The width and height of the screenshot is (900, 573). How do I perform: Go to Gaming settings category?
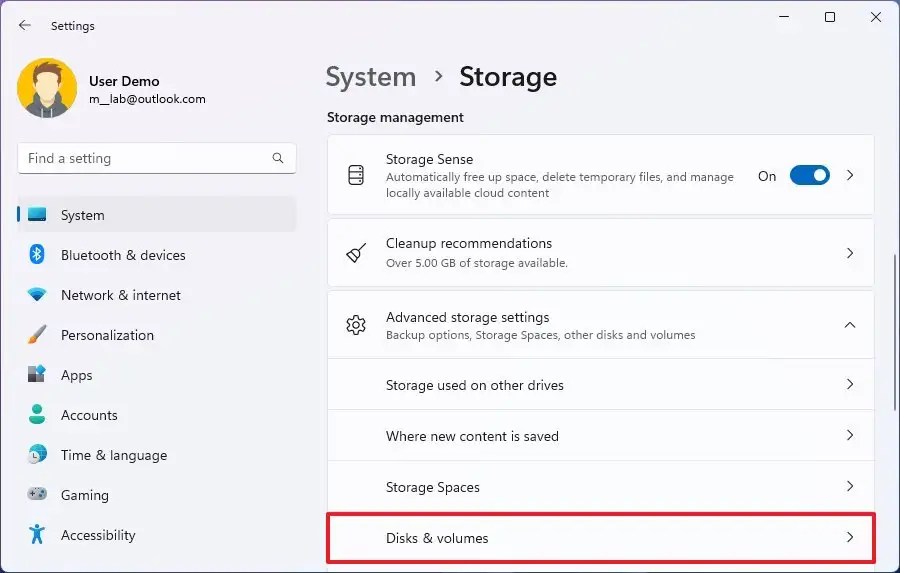tap(84, 495)
